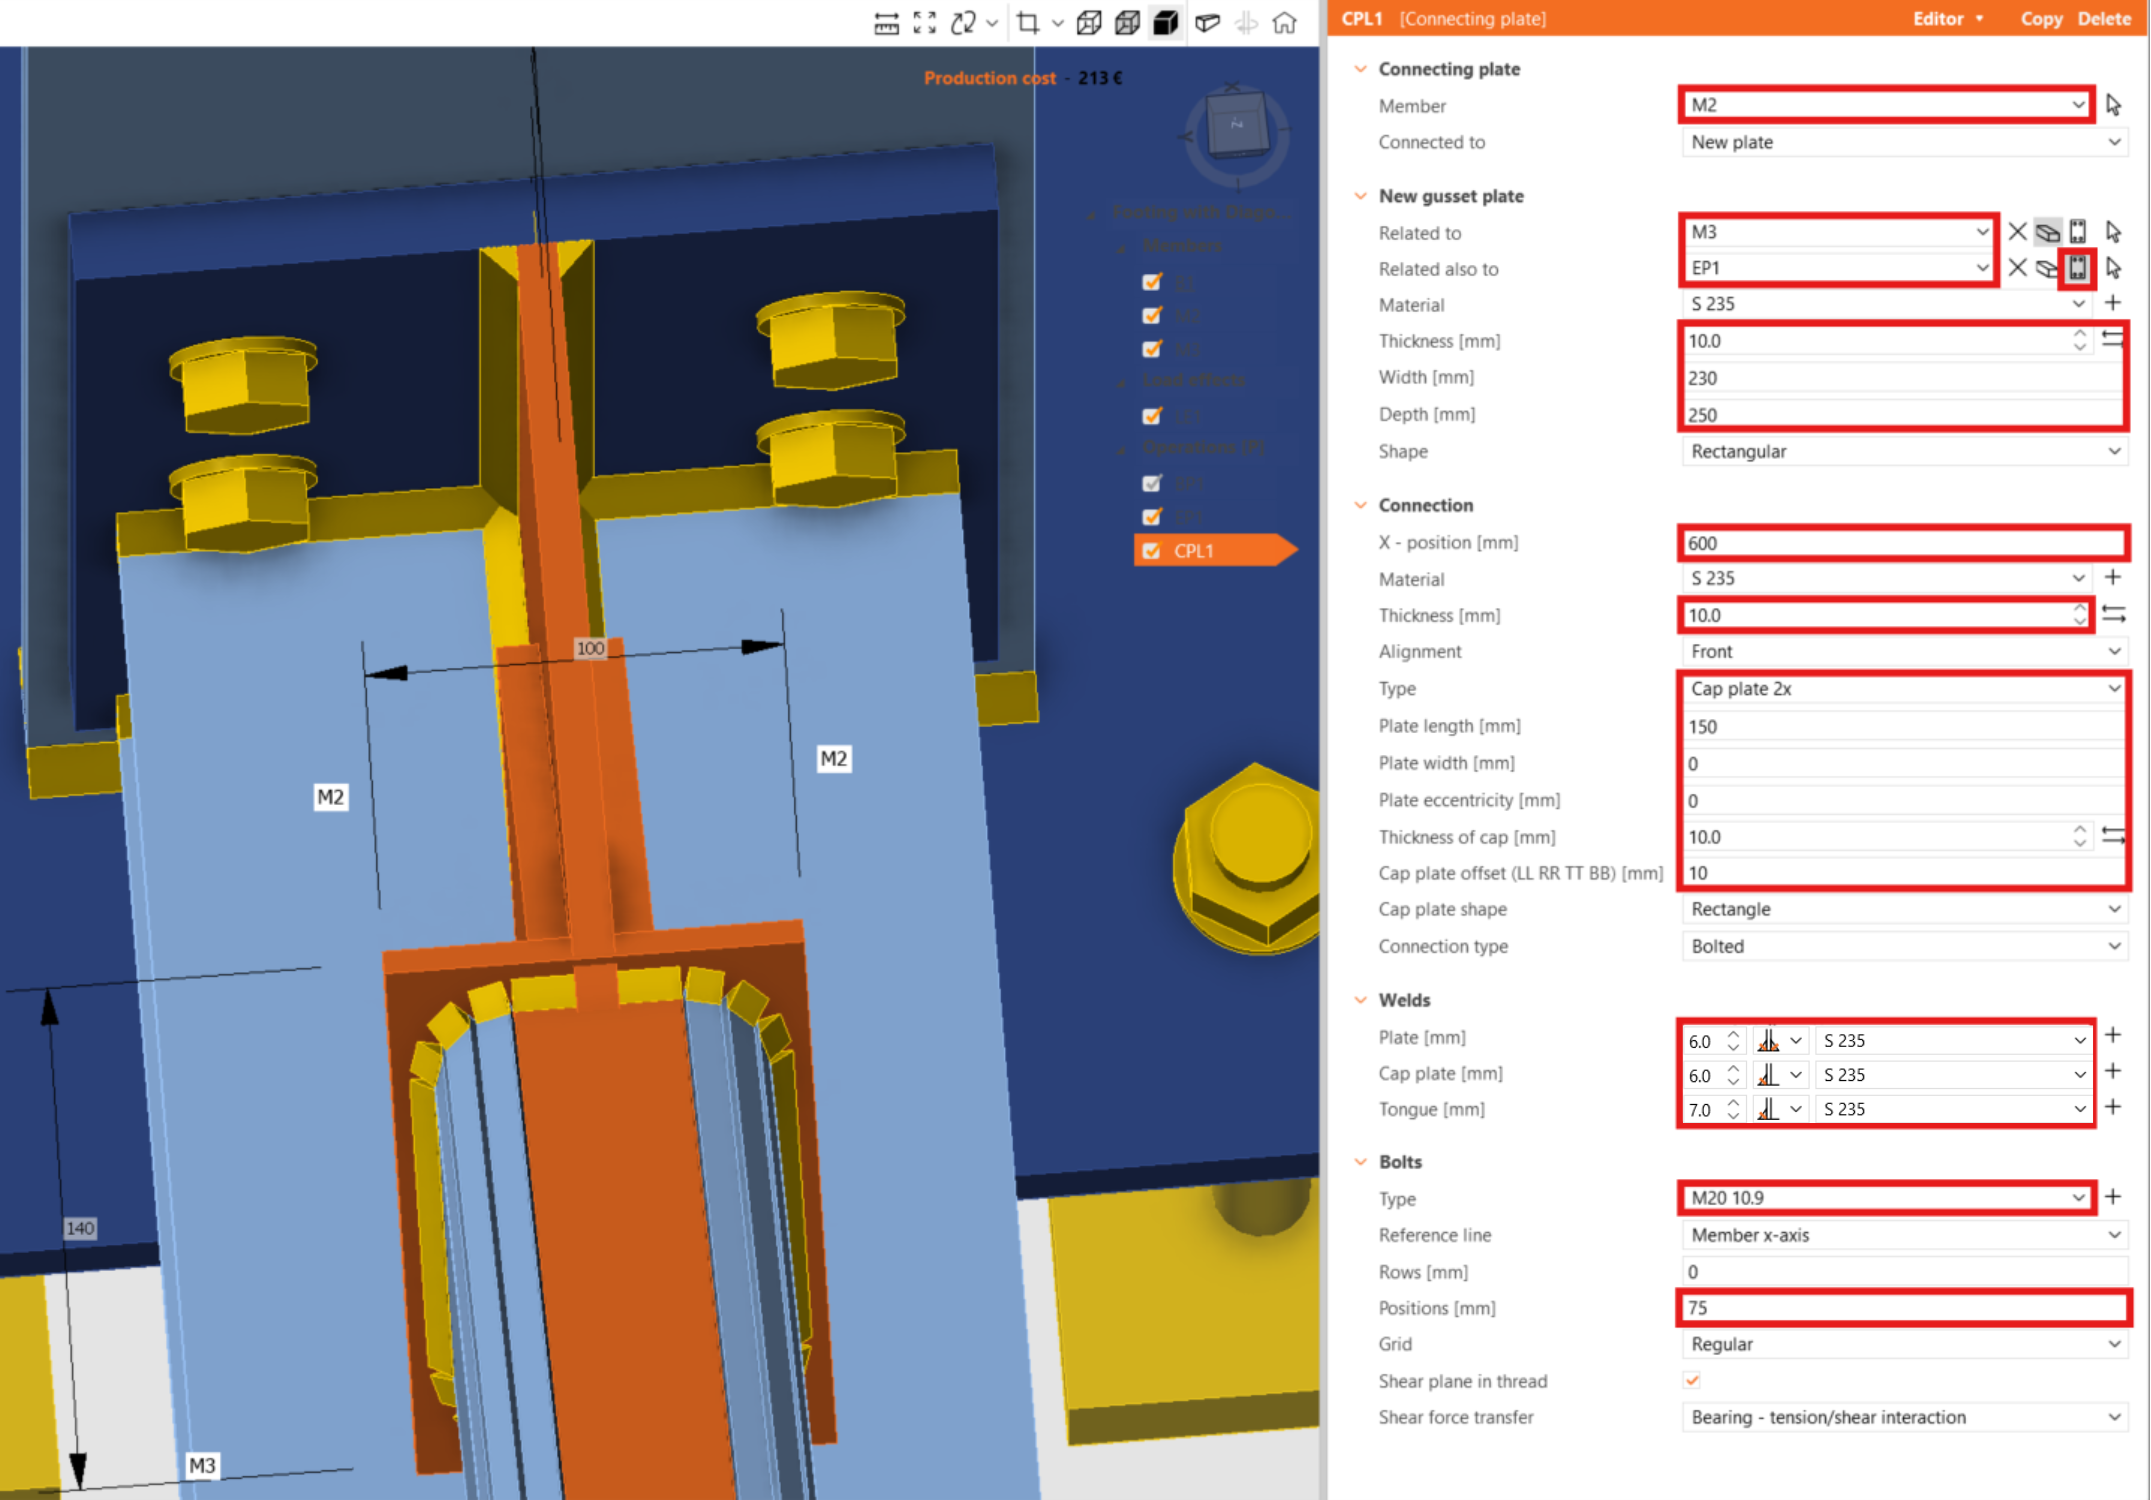Collapse the Welds section
The height and width of the screenshot is (1500, 2151).
pyautogui.click(x=1360, y=1000)
